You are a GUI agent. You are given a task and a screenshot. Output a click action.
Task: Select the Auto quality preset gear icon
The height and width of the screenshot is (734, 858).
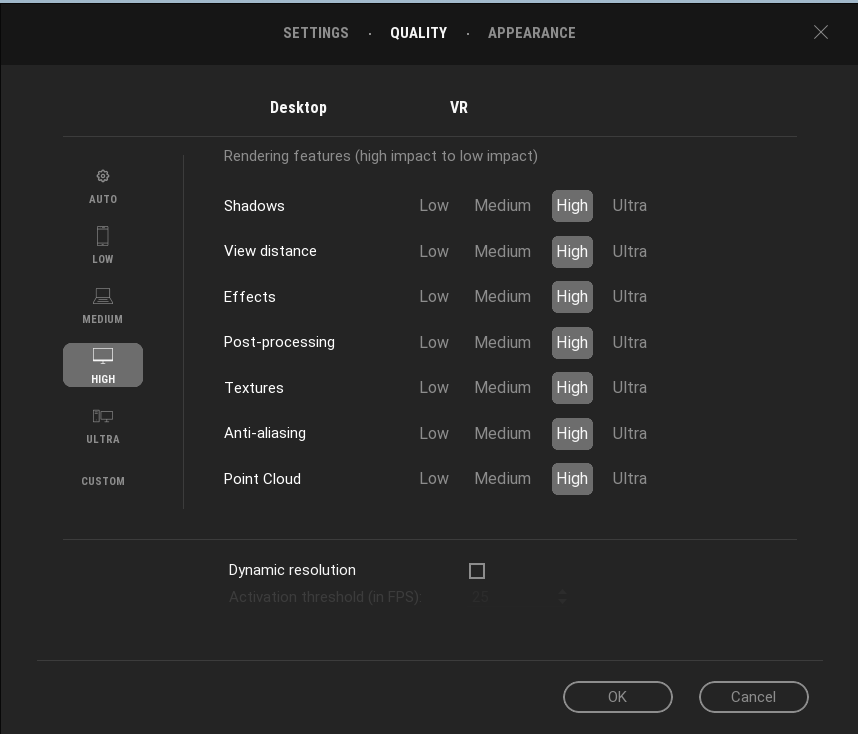click(x=103, y=177)
